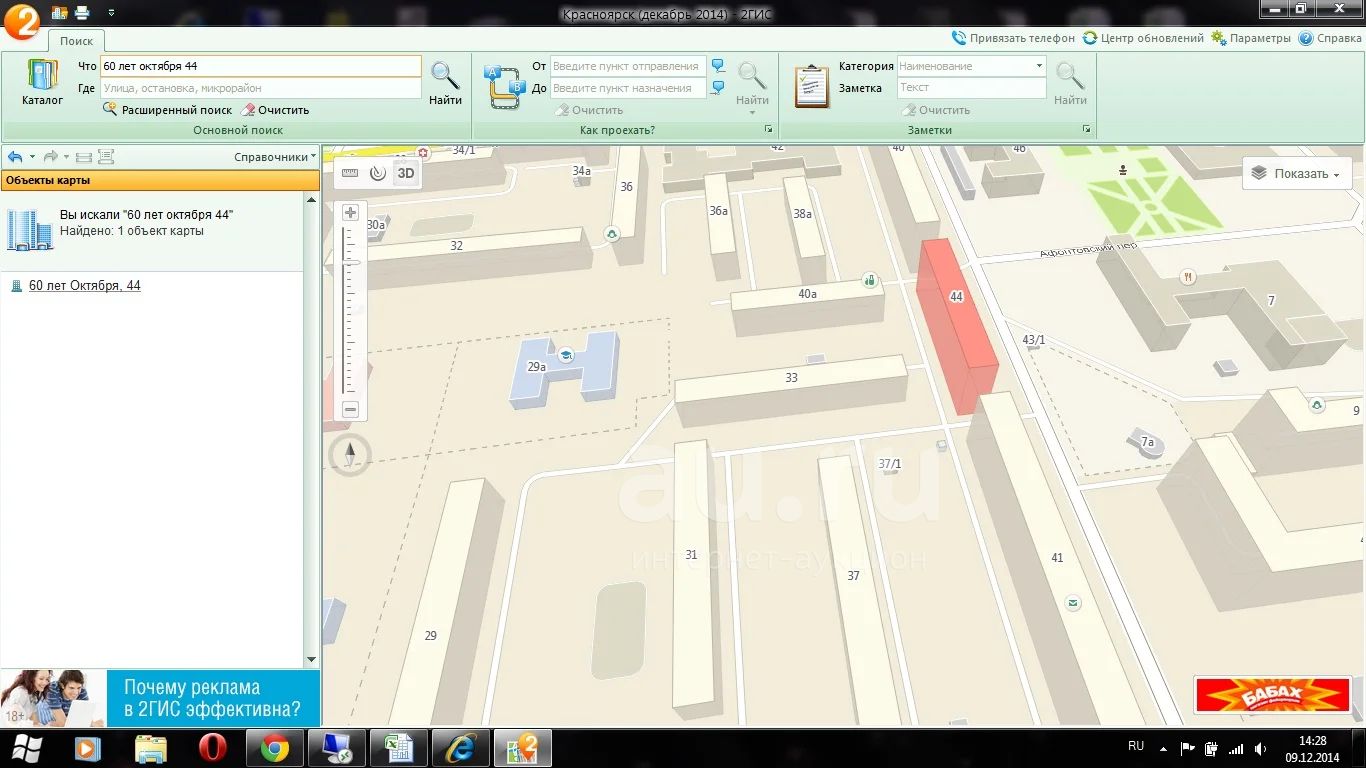Select the ruler measurement tool on map
Viewport: 1366px width, 768px height.
pyautogui.click(x=350, y=173)
